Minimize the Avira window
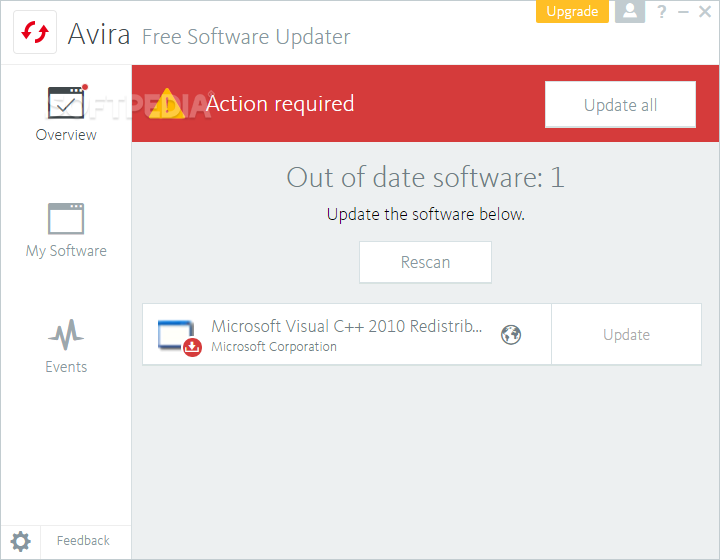720x560 pixels. 683,11
